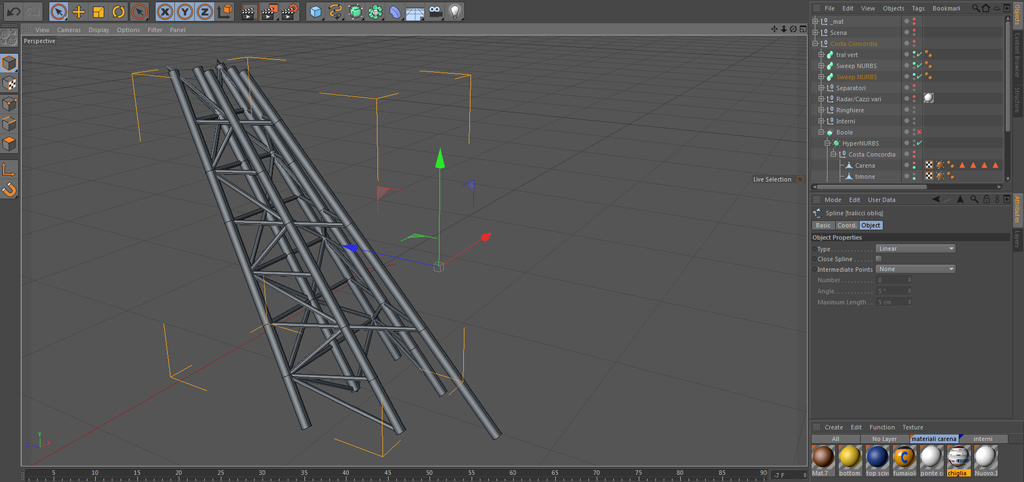Open viewport Filter menu
Image resolution: width=1024 pixels, height=482 pixels.
click(155, 30)
